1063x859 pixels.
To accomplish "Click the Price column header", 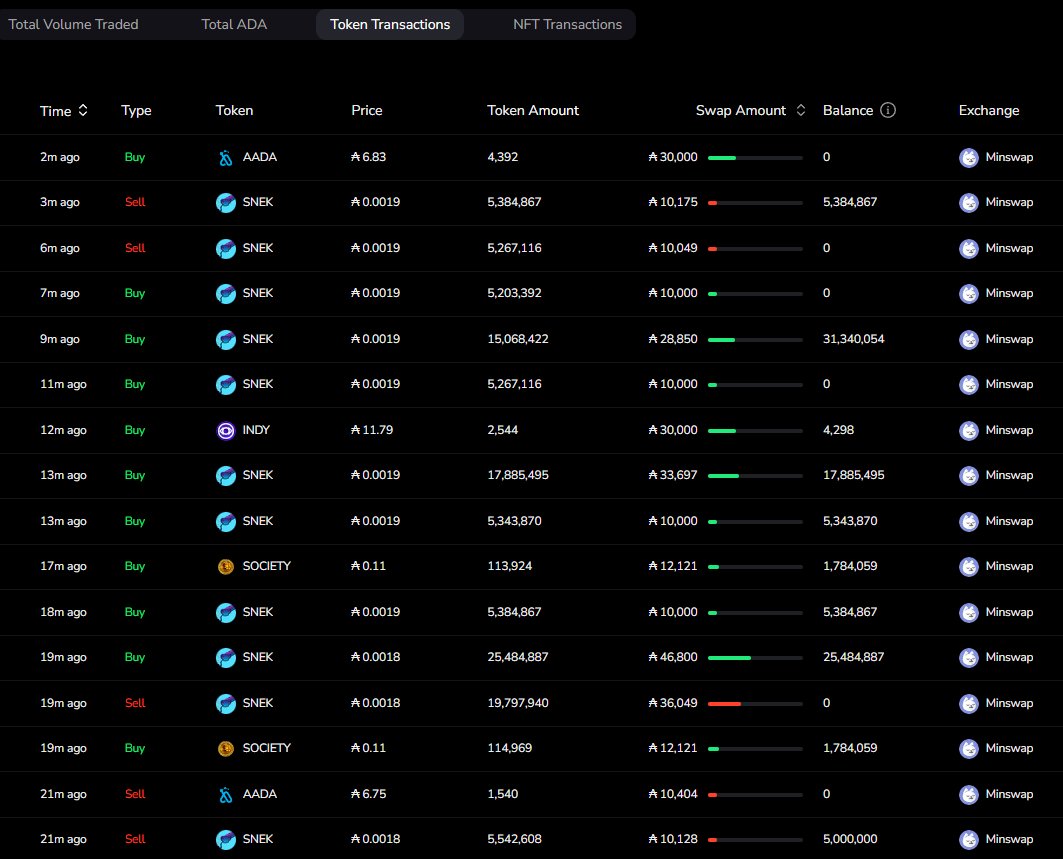I will pos(367,111).
